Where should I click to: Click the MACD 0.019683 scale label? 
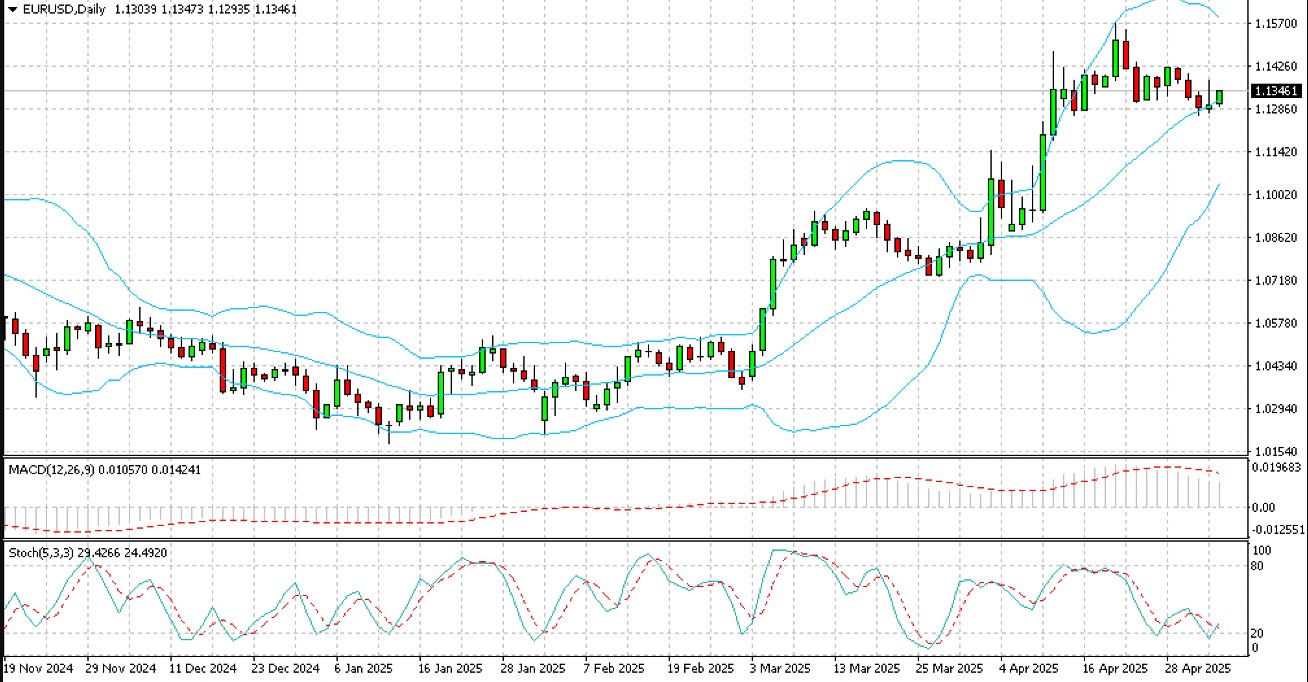[1276, 466]
